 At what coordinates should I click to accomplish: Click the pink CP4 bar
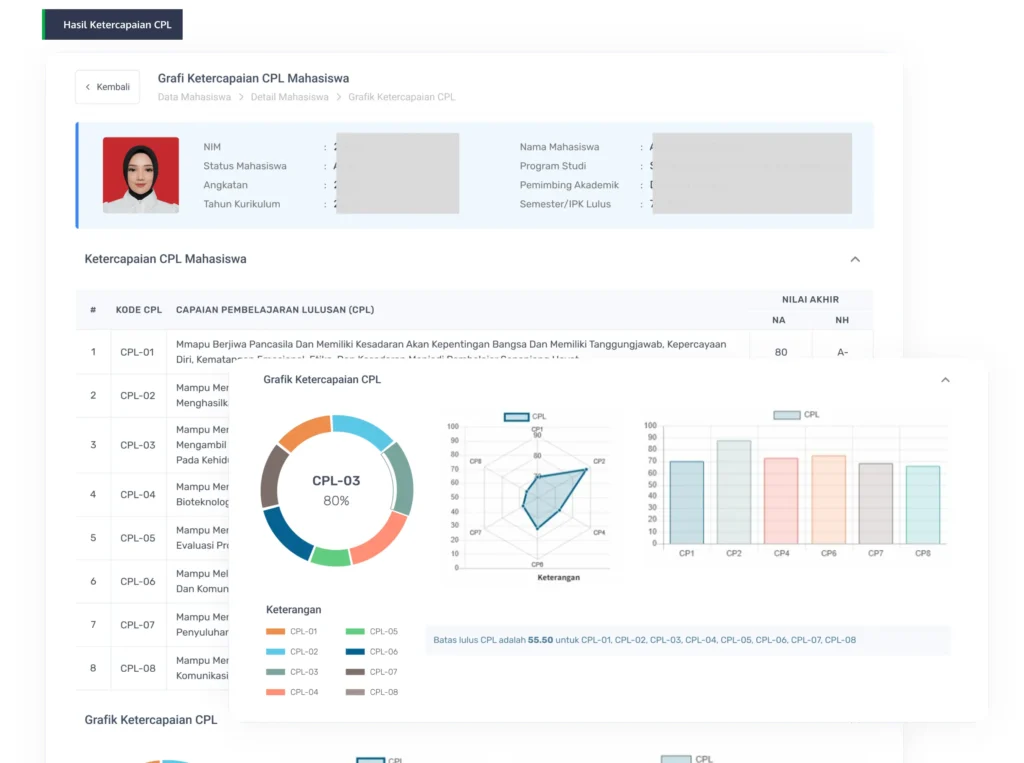point(781,501)
